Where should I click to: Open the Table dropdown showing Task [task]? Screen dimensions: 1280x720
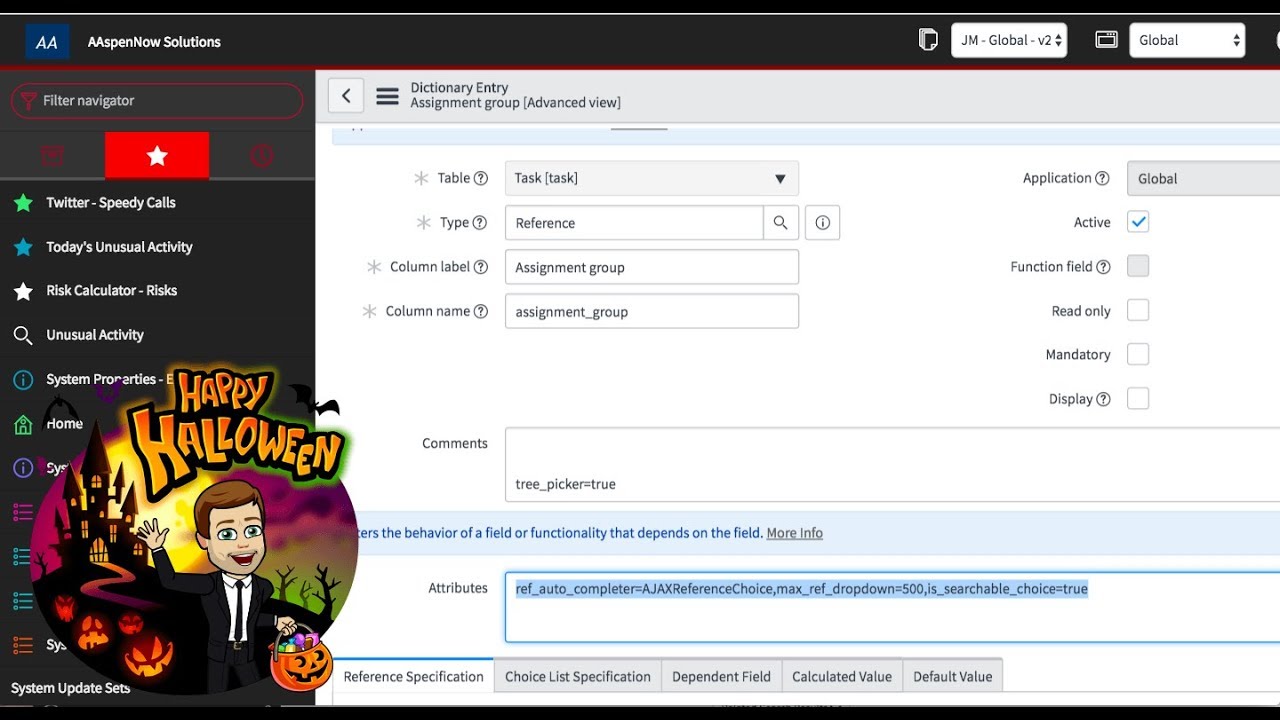(652, 178)
